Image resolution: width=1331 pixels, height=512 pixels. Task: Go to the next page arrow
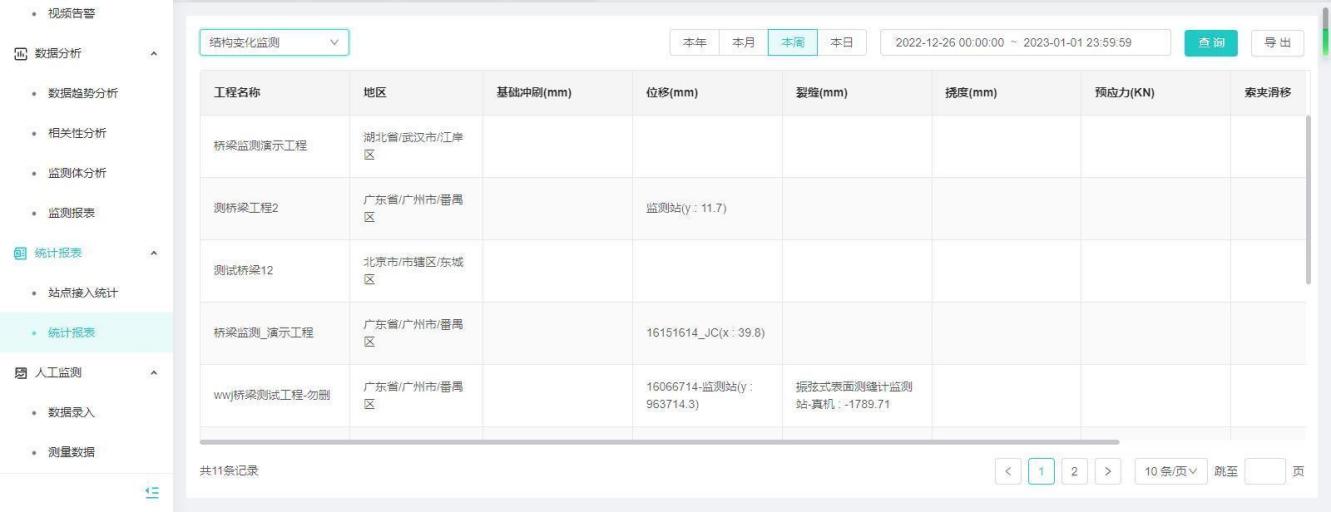(1107, 471)
